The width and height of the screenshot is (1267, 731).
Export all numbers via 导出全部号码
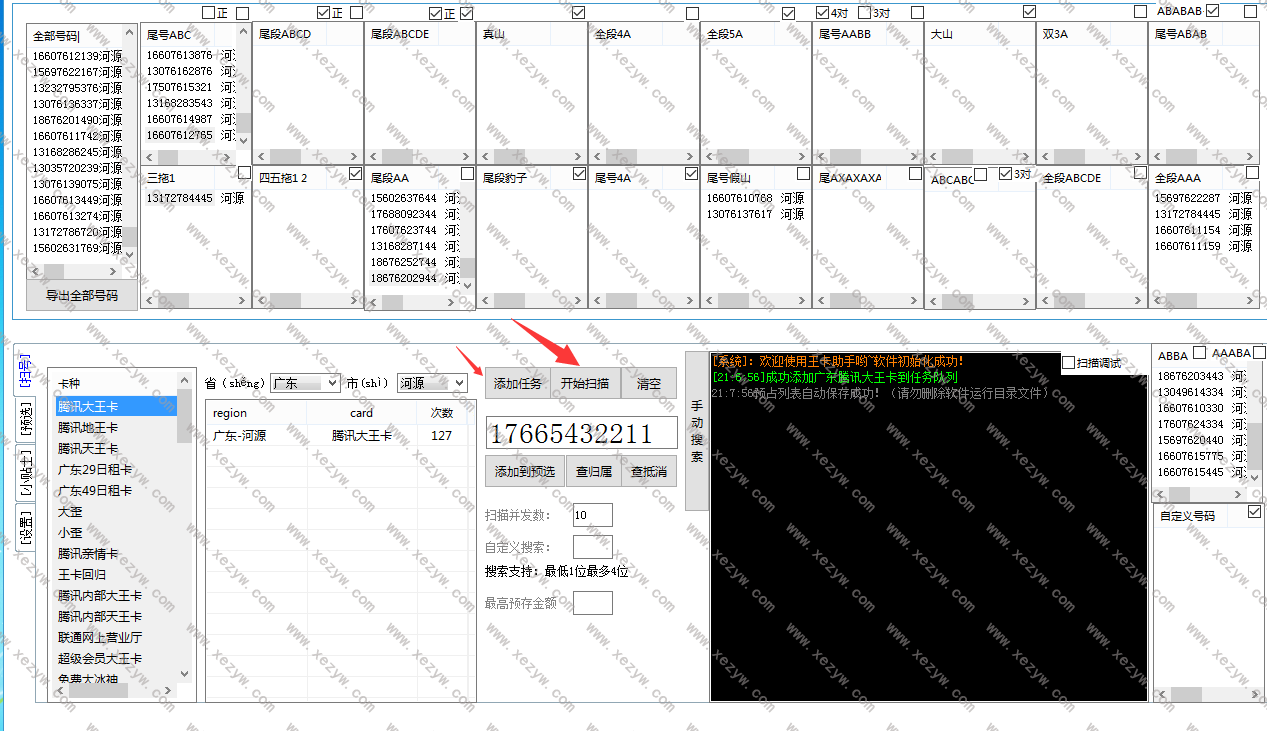82,295
